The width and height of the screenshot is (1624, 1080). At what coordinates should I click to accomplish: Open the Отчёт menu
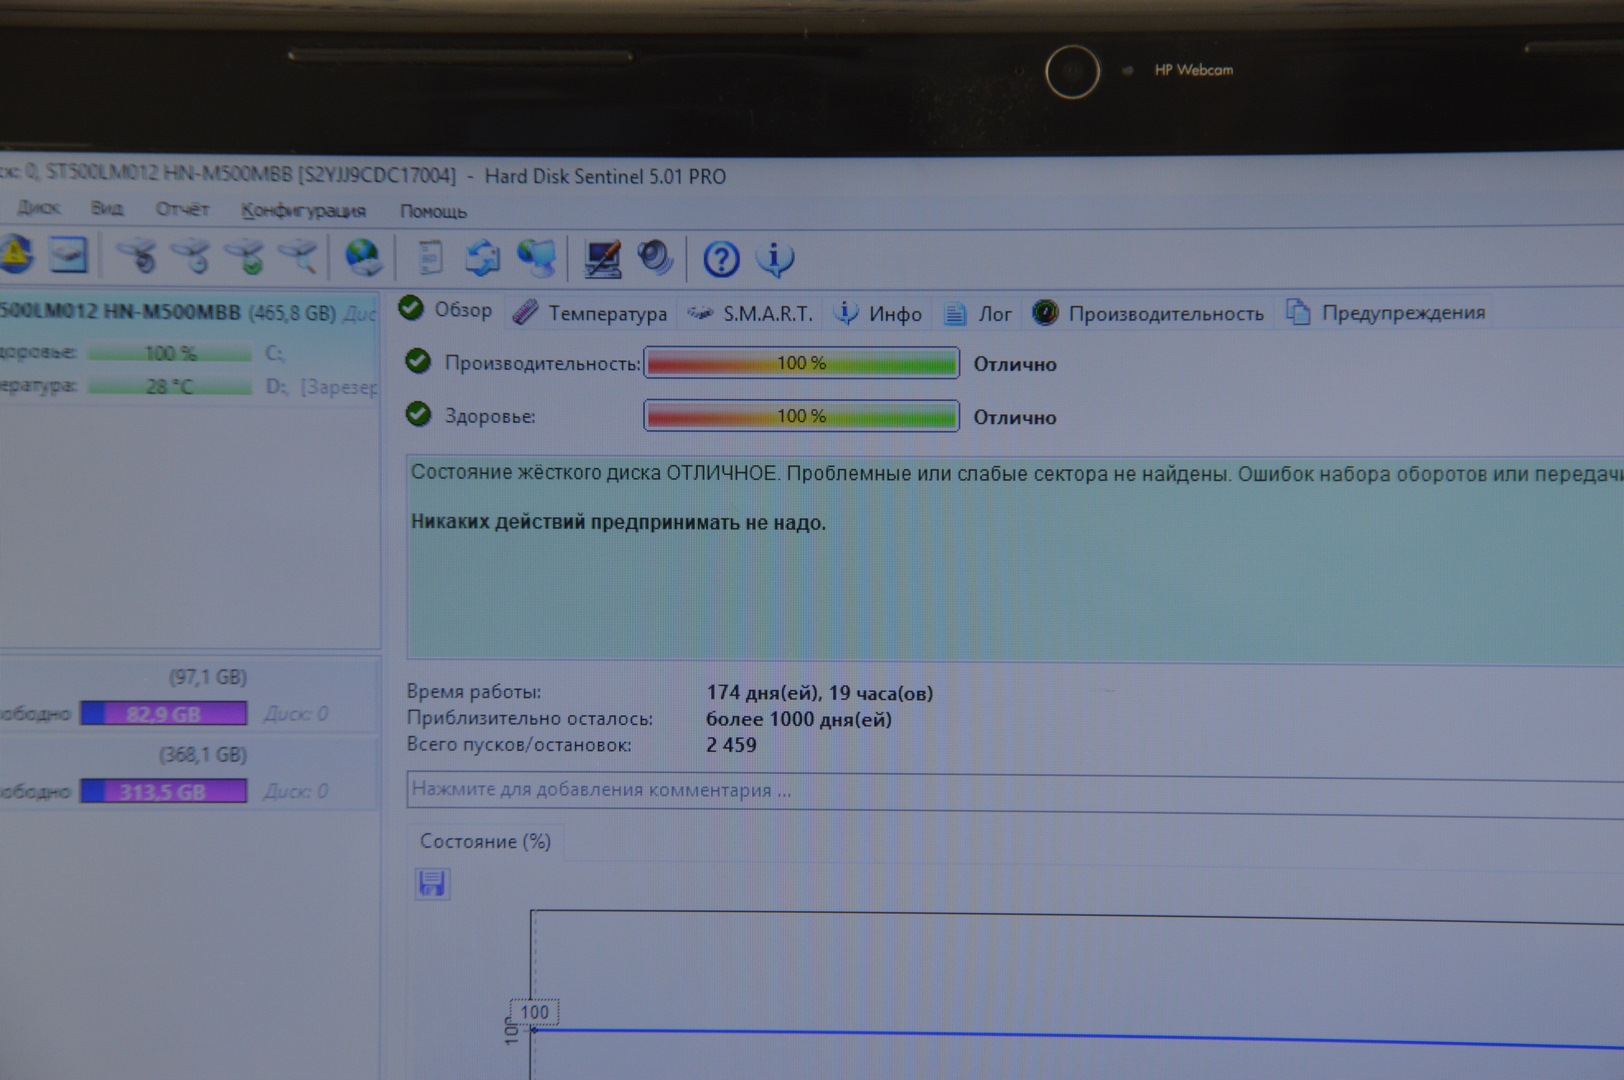point(182,209)
